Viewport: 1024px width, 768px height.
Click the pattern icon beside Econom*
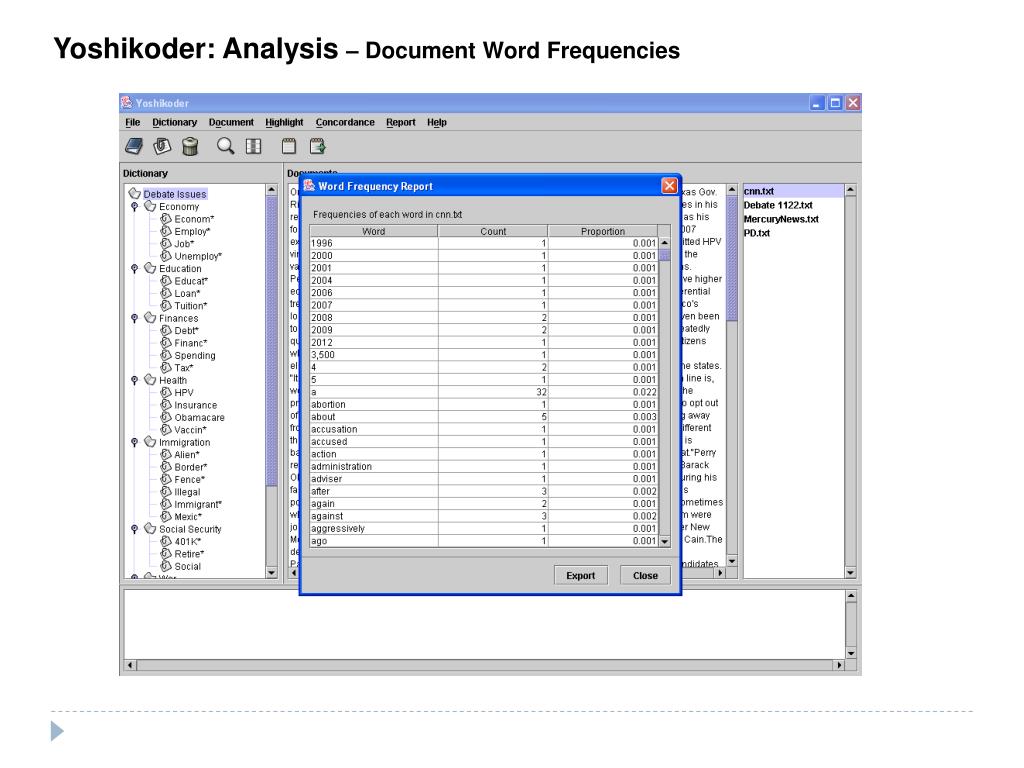166,219
